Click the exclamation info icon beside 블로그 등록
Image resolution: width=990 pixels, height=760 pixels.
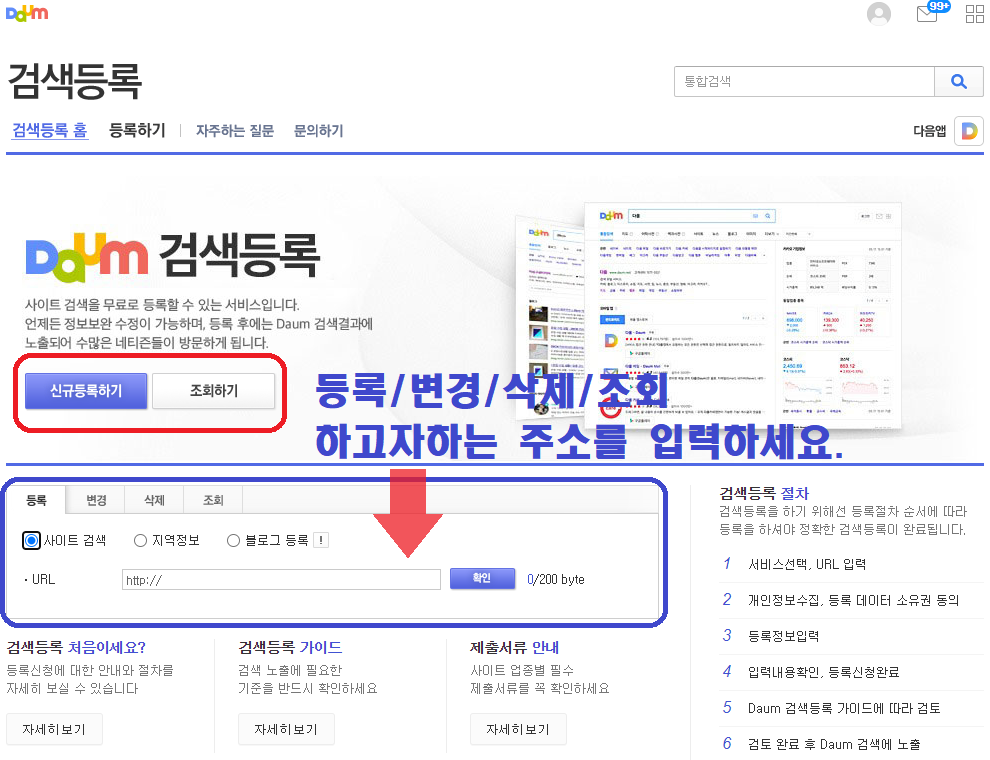pyautogui.click(x=321, y=540)
